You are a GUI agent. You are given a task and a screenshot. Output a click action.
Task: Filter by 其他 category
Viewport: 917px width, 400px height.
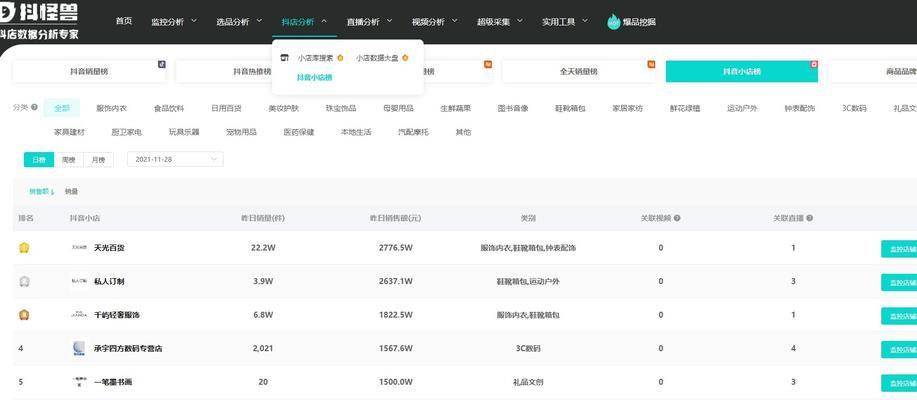coord(463,132)
